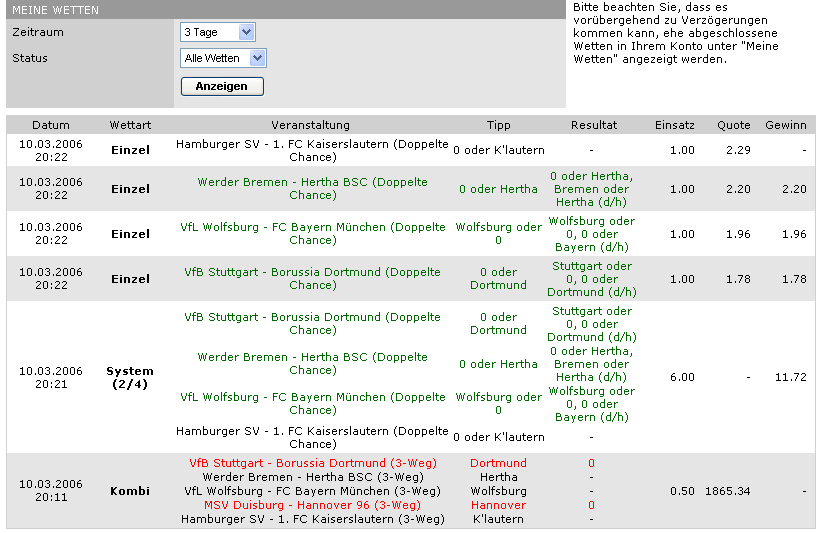The width and height of the screenshot is (823, 533).
Task: Click the Status label
Action: pos(30,58)
